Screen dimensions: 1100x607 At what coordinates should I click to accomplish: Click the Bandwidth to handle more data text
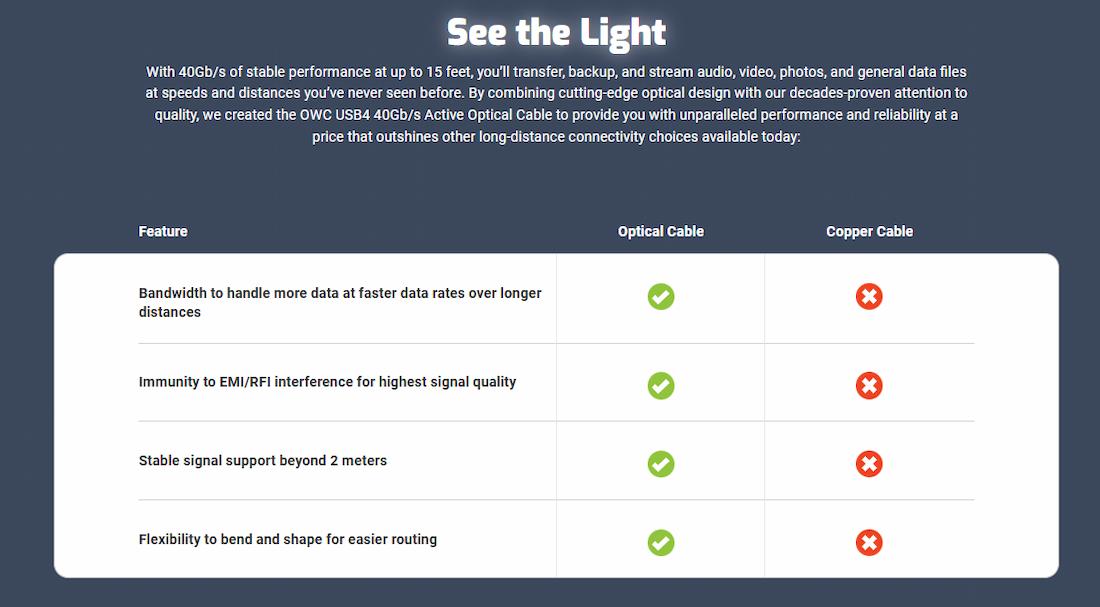(x=340, y=302)
